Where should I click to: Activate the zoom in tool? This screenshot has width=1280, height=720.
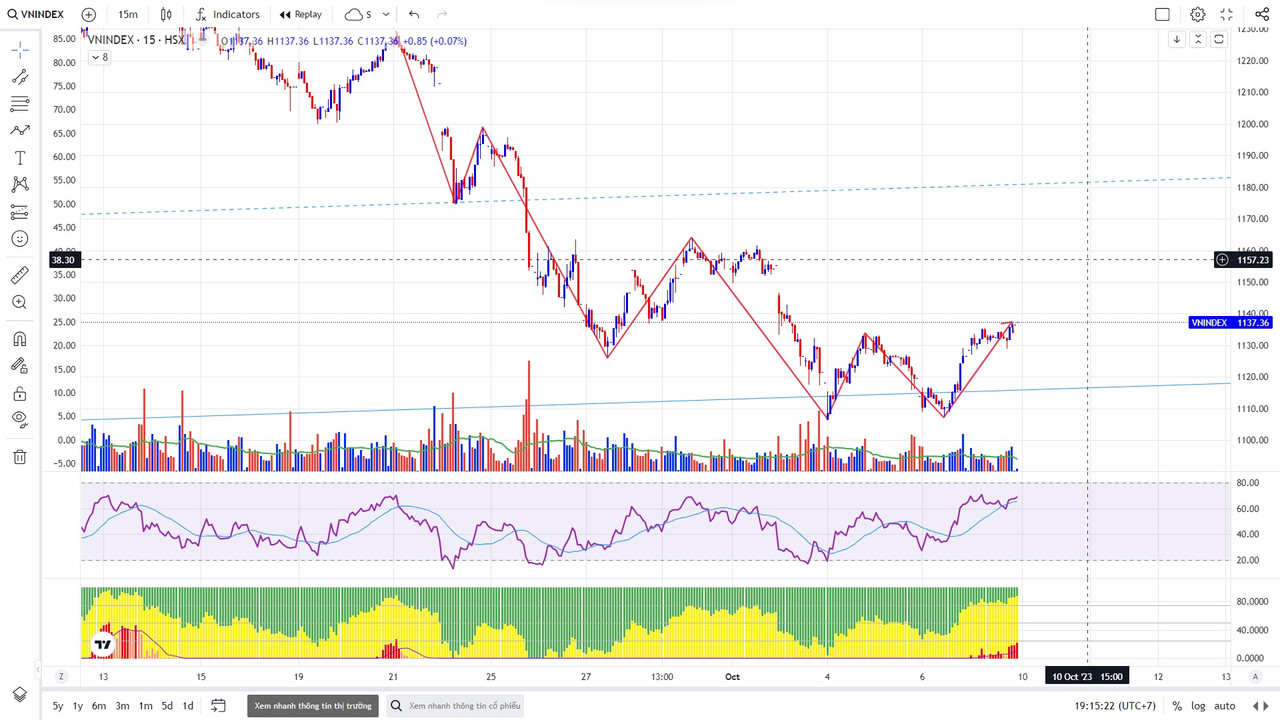tap(20, 302)
